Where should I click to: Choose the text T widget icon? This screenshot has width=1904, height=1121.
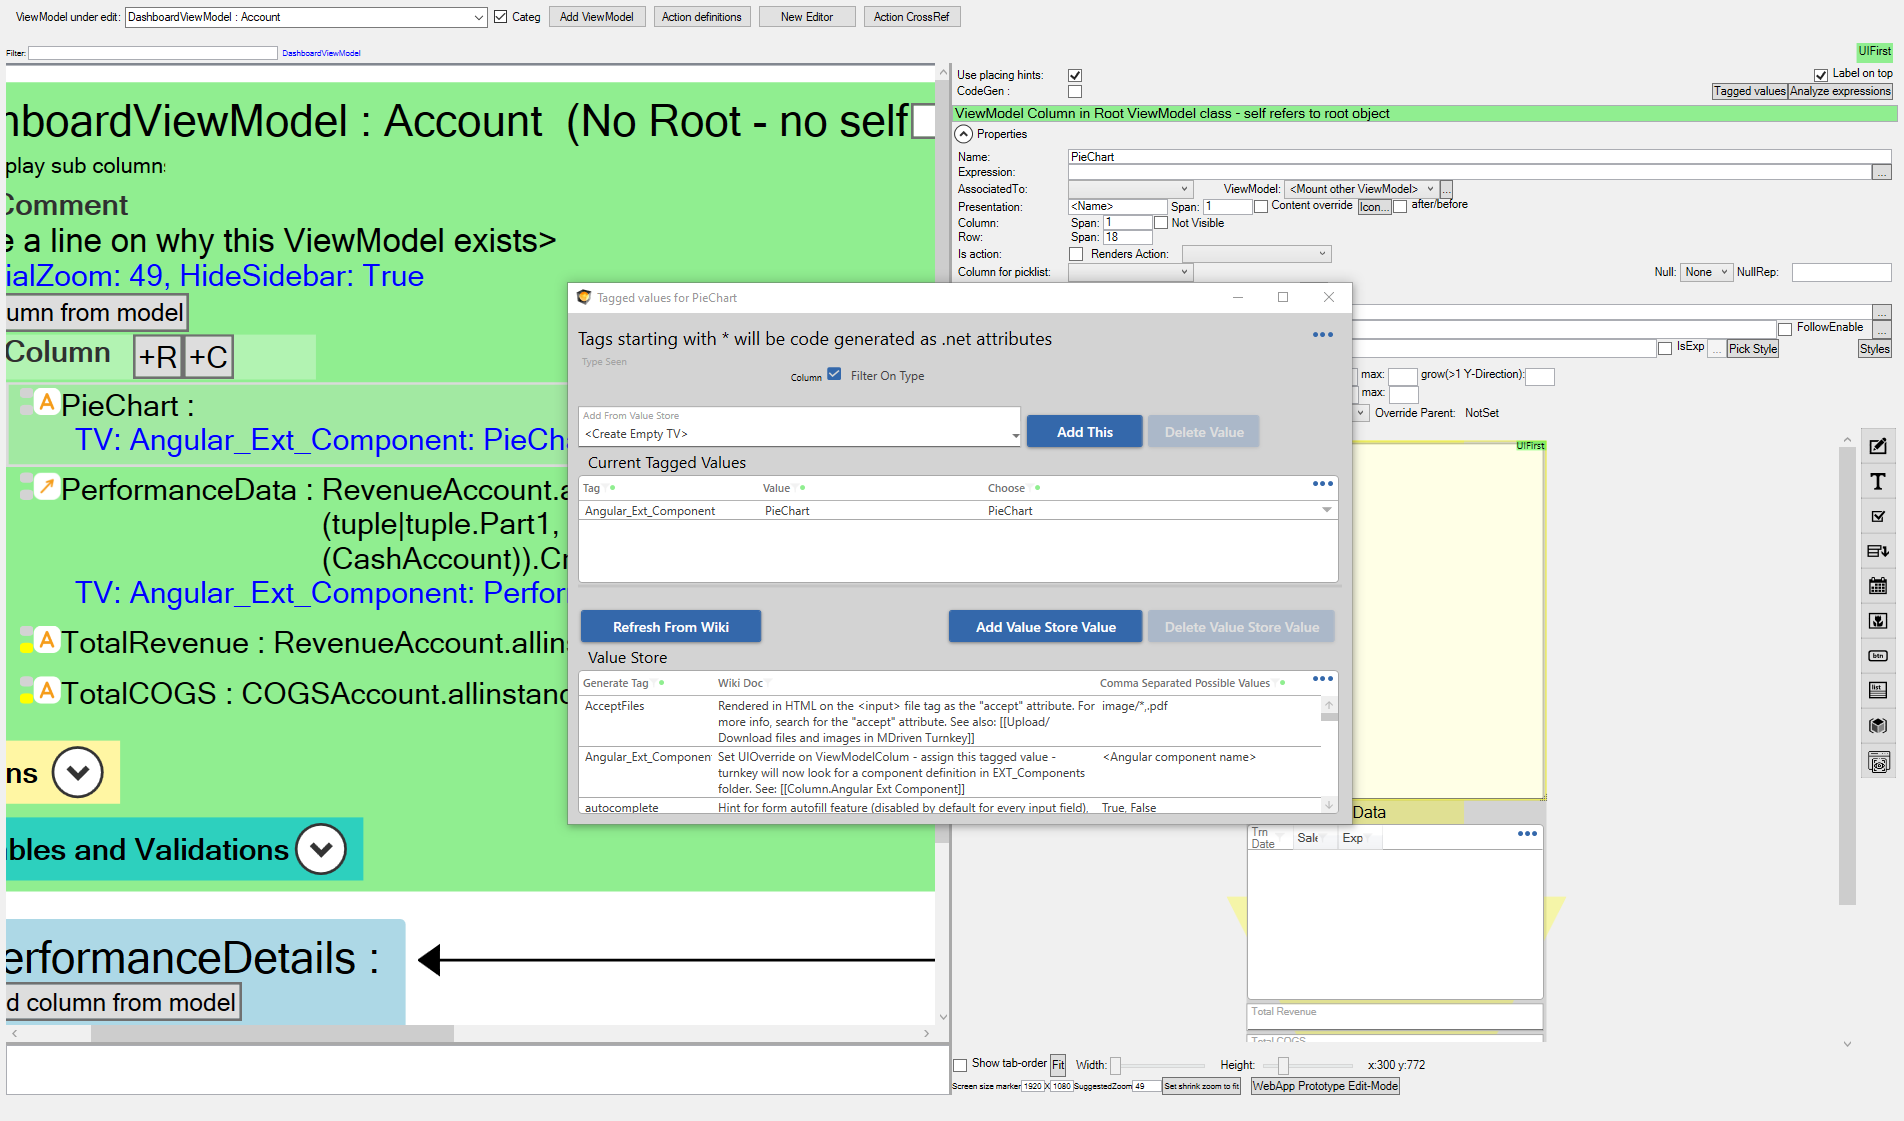1878,482
